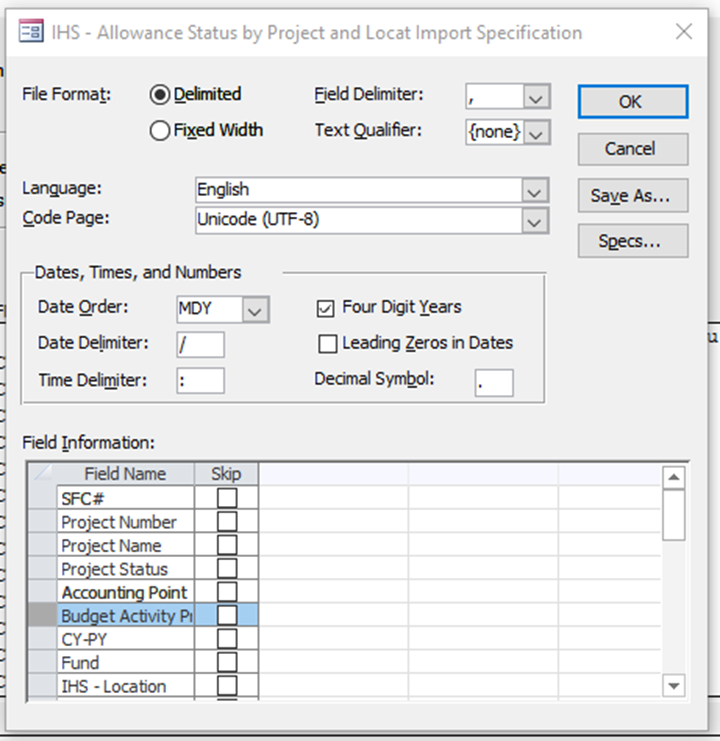Open the Language dropdown list
Image resolution: width=720 pixels, height=741 pixels.
coord(535,190)
